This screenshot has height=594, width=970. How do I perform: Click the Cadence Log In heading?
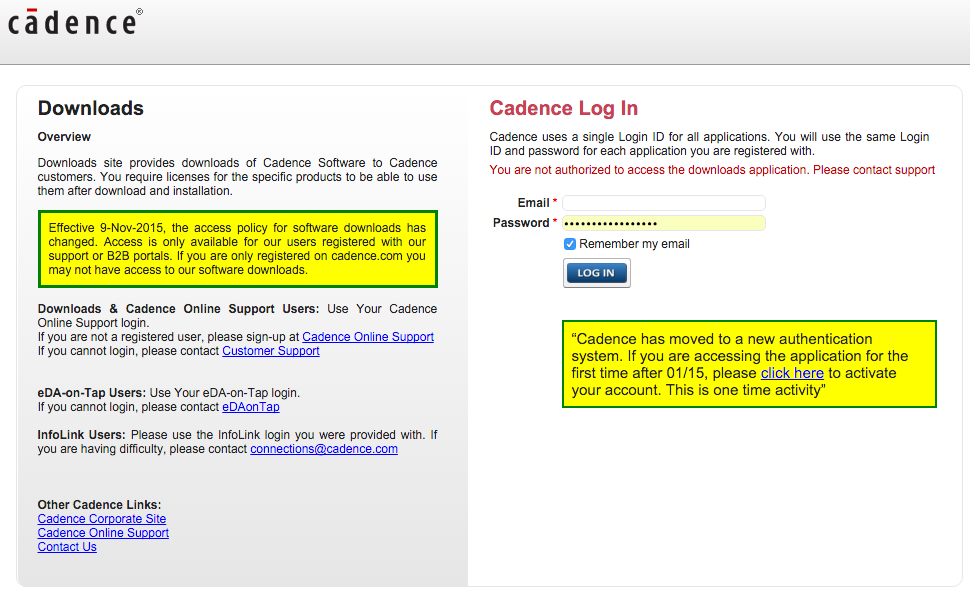pos(563,109)
